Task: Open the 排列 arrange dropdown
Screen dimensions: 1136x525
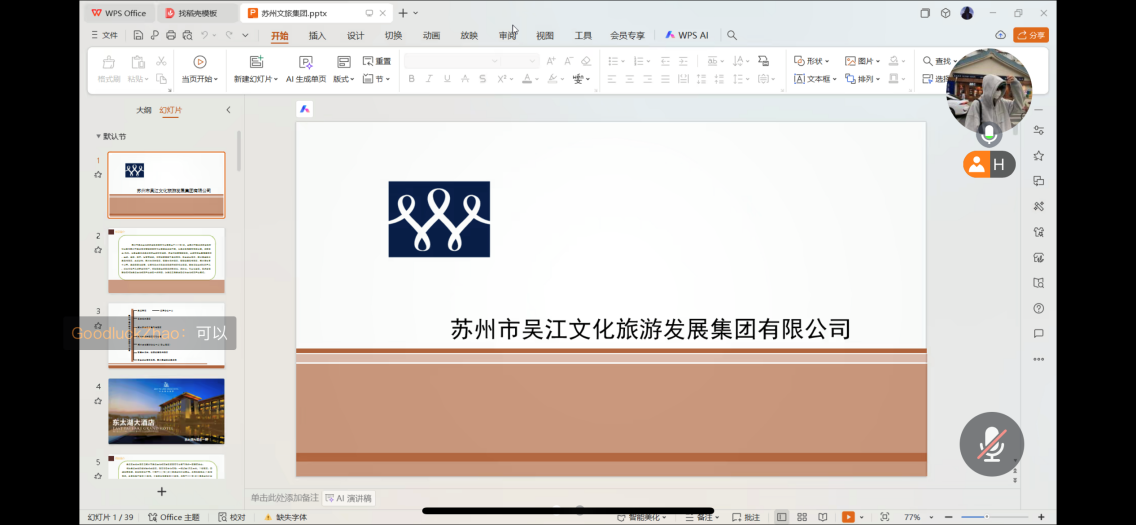Action: (x=863, y=79)
